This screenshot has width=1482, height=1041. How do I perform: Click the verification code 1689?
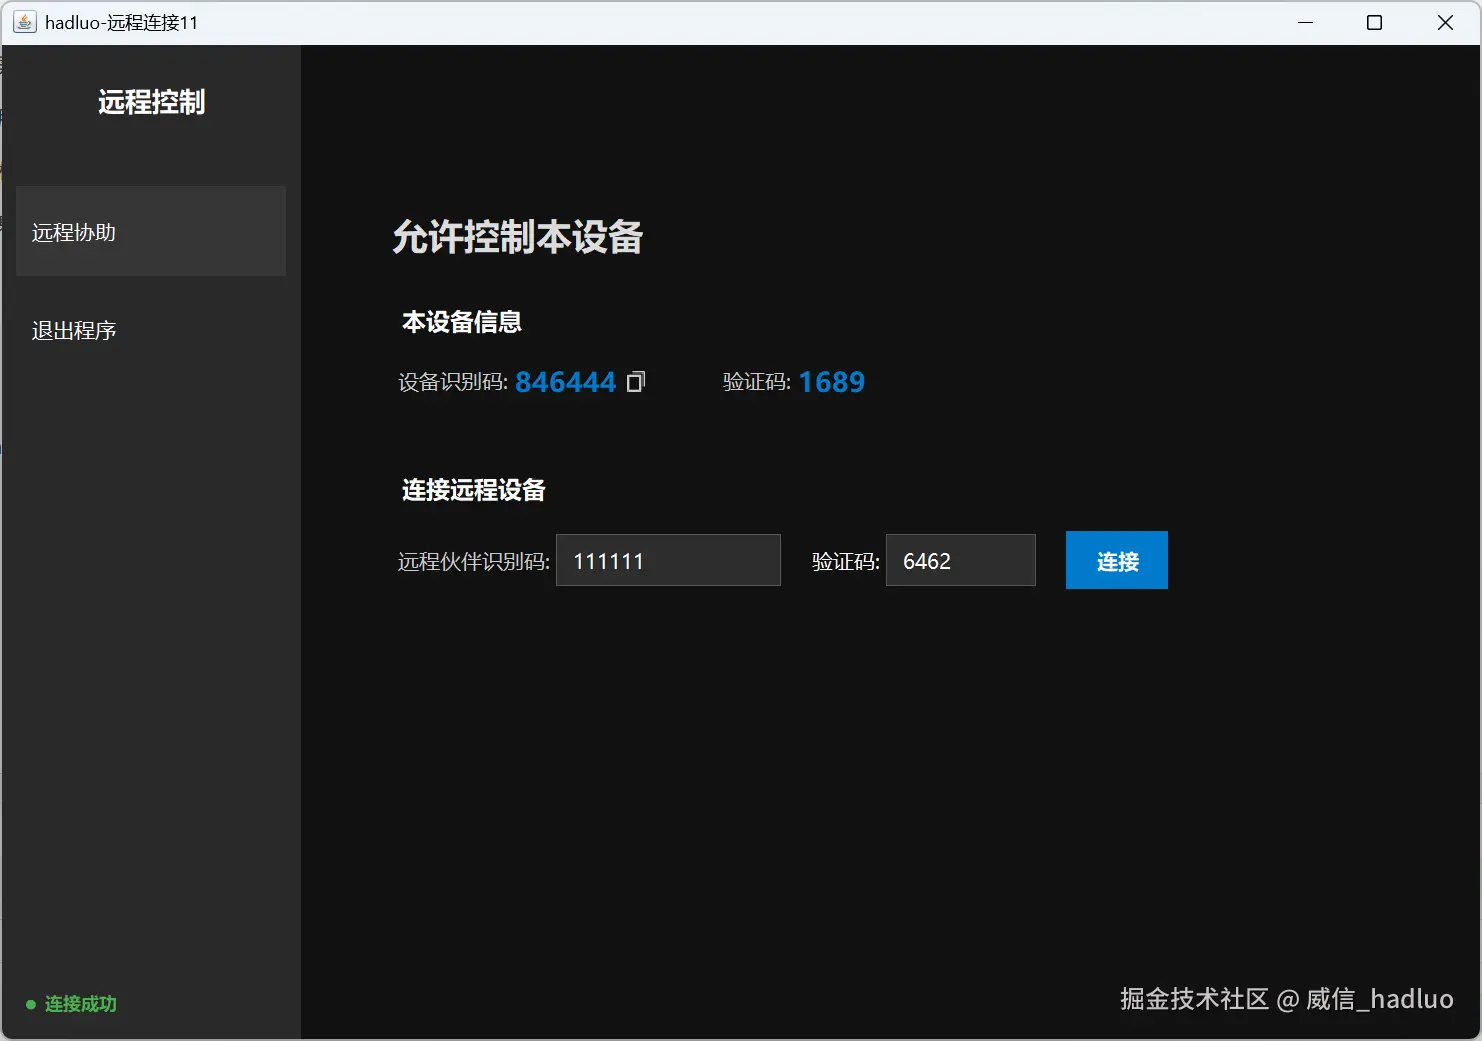click(832, 382)
